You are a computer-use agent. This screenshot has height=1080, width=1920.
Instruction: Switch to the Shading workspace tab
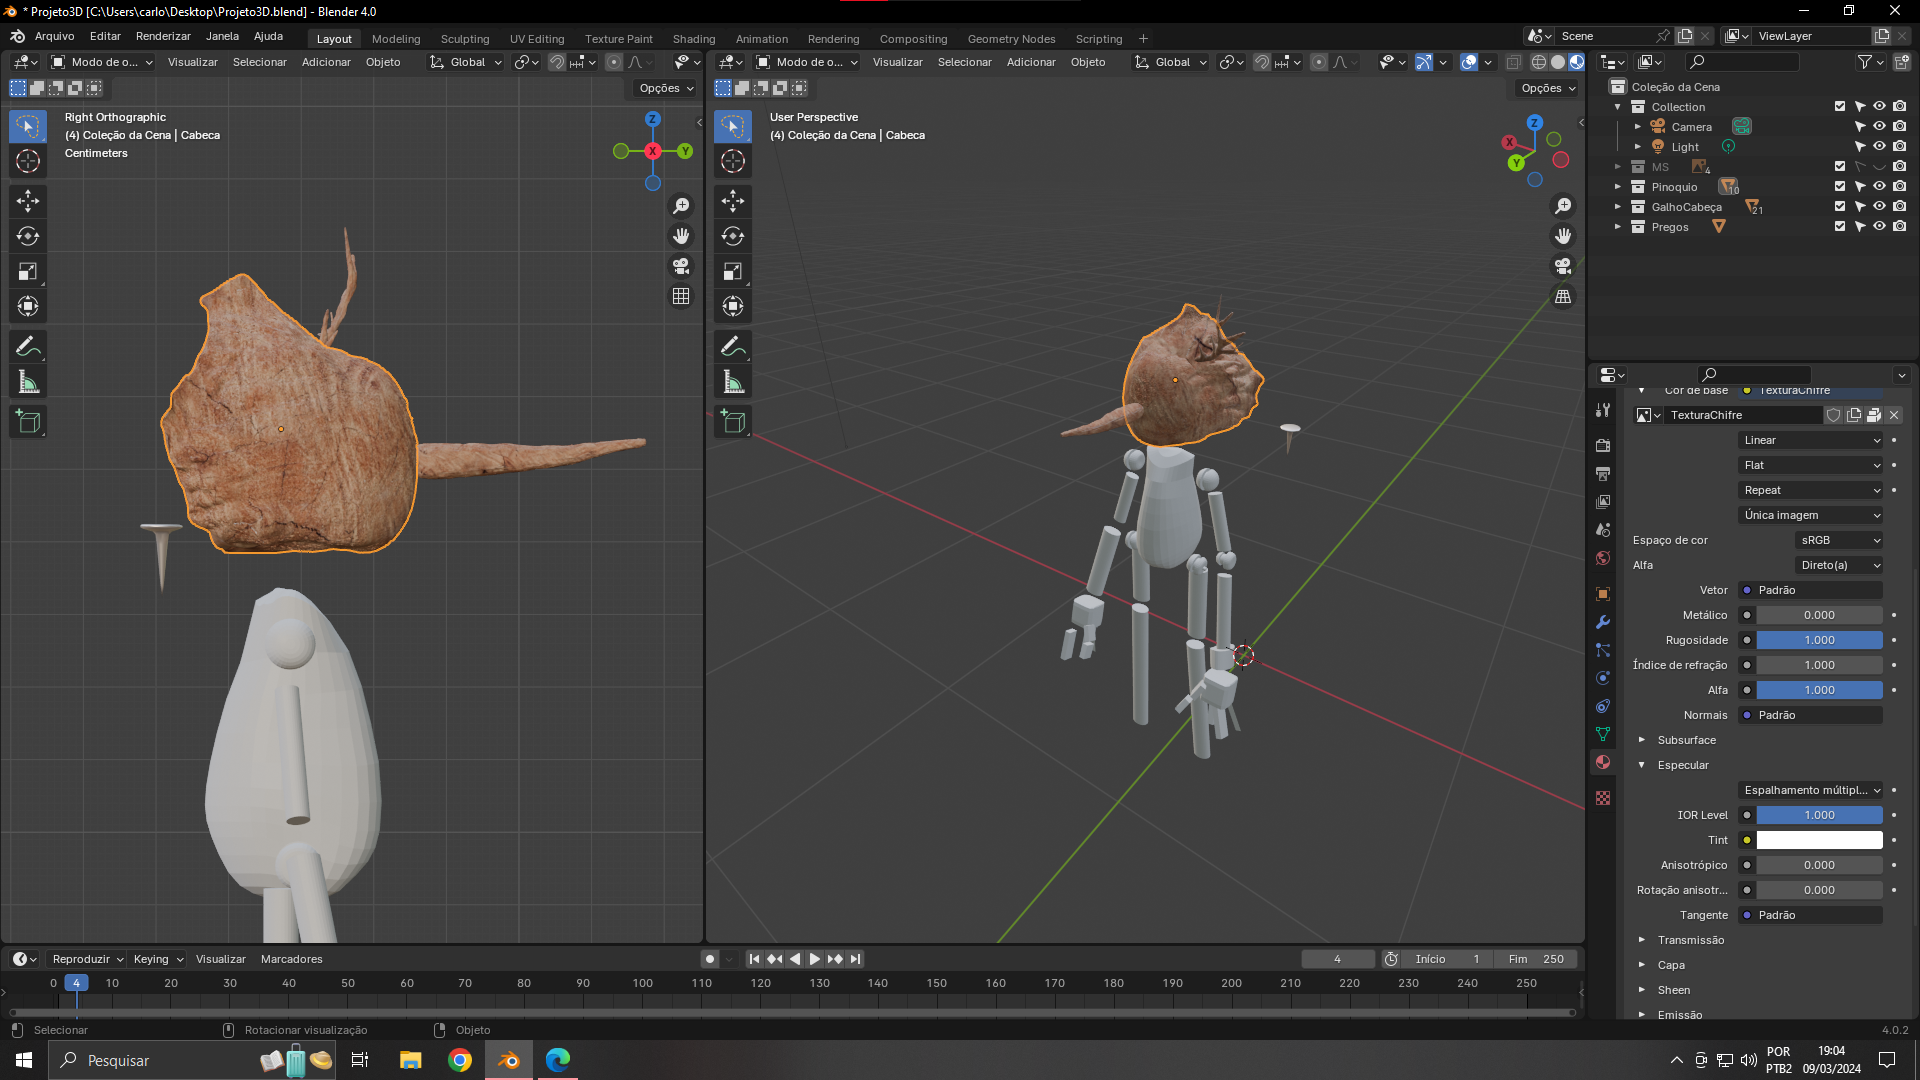[x=693, y=39]
